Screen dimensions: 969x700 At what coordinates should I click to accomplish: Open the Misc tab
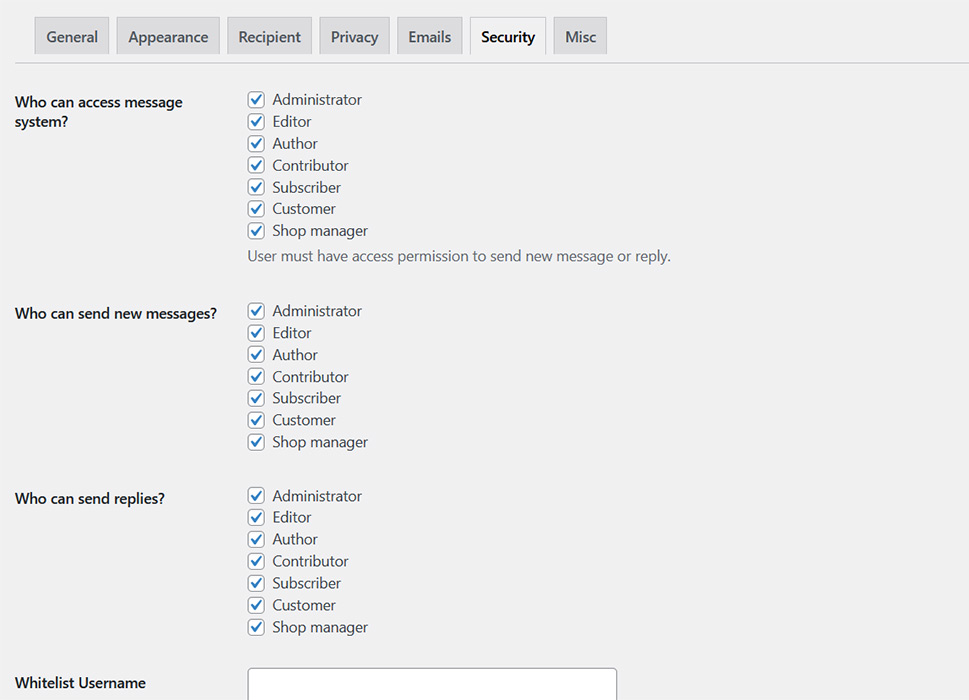click(580, 36)
